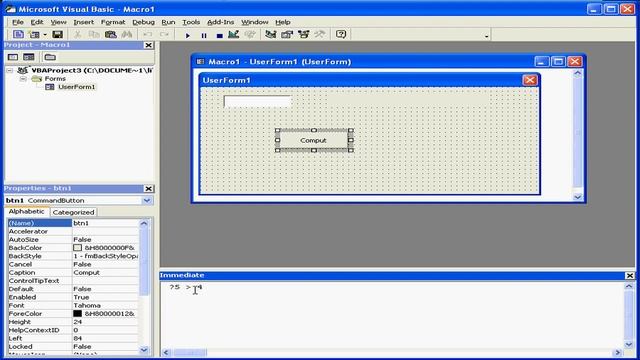Toggle Folders icon in Project panel
The width and height of the screenshot is (640, 360).
click(x=50, y=57)
